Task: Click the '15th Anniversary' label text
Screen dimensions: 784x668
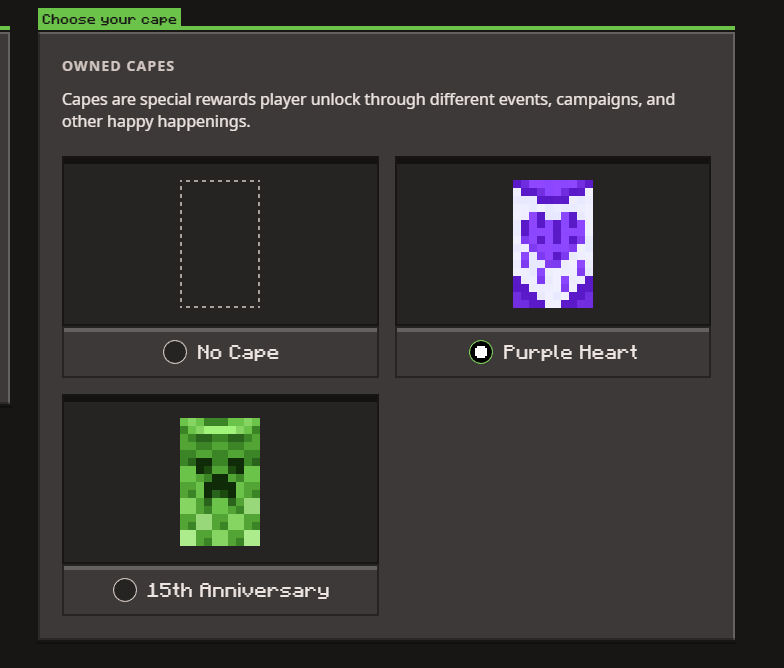Action: pos(238,590)
